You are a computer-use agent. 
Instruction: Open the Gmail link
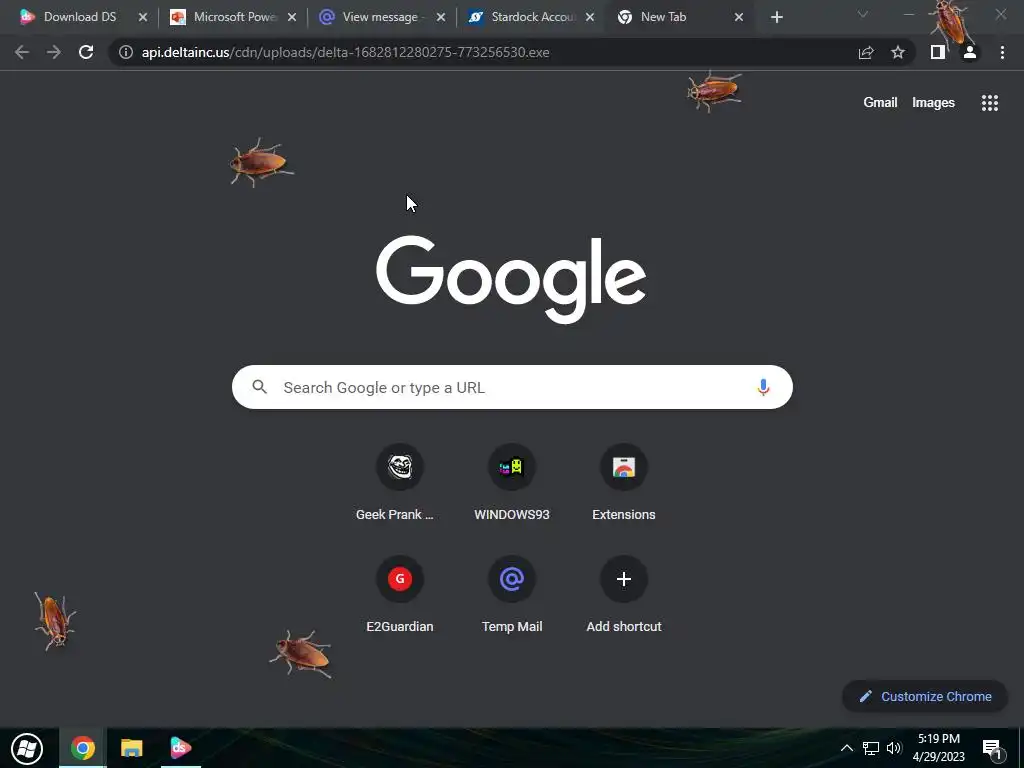[880, 103]
